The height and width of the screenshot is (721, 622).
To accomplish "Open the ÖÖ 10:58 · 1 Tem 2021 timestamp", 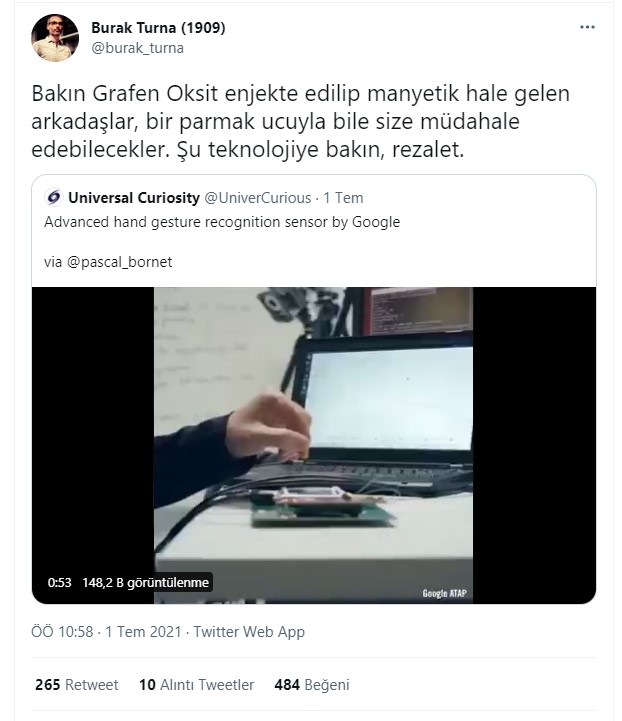I will coord(106,632).
